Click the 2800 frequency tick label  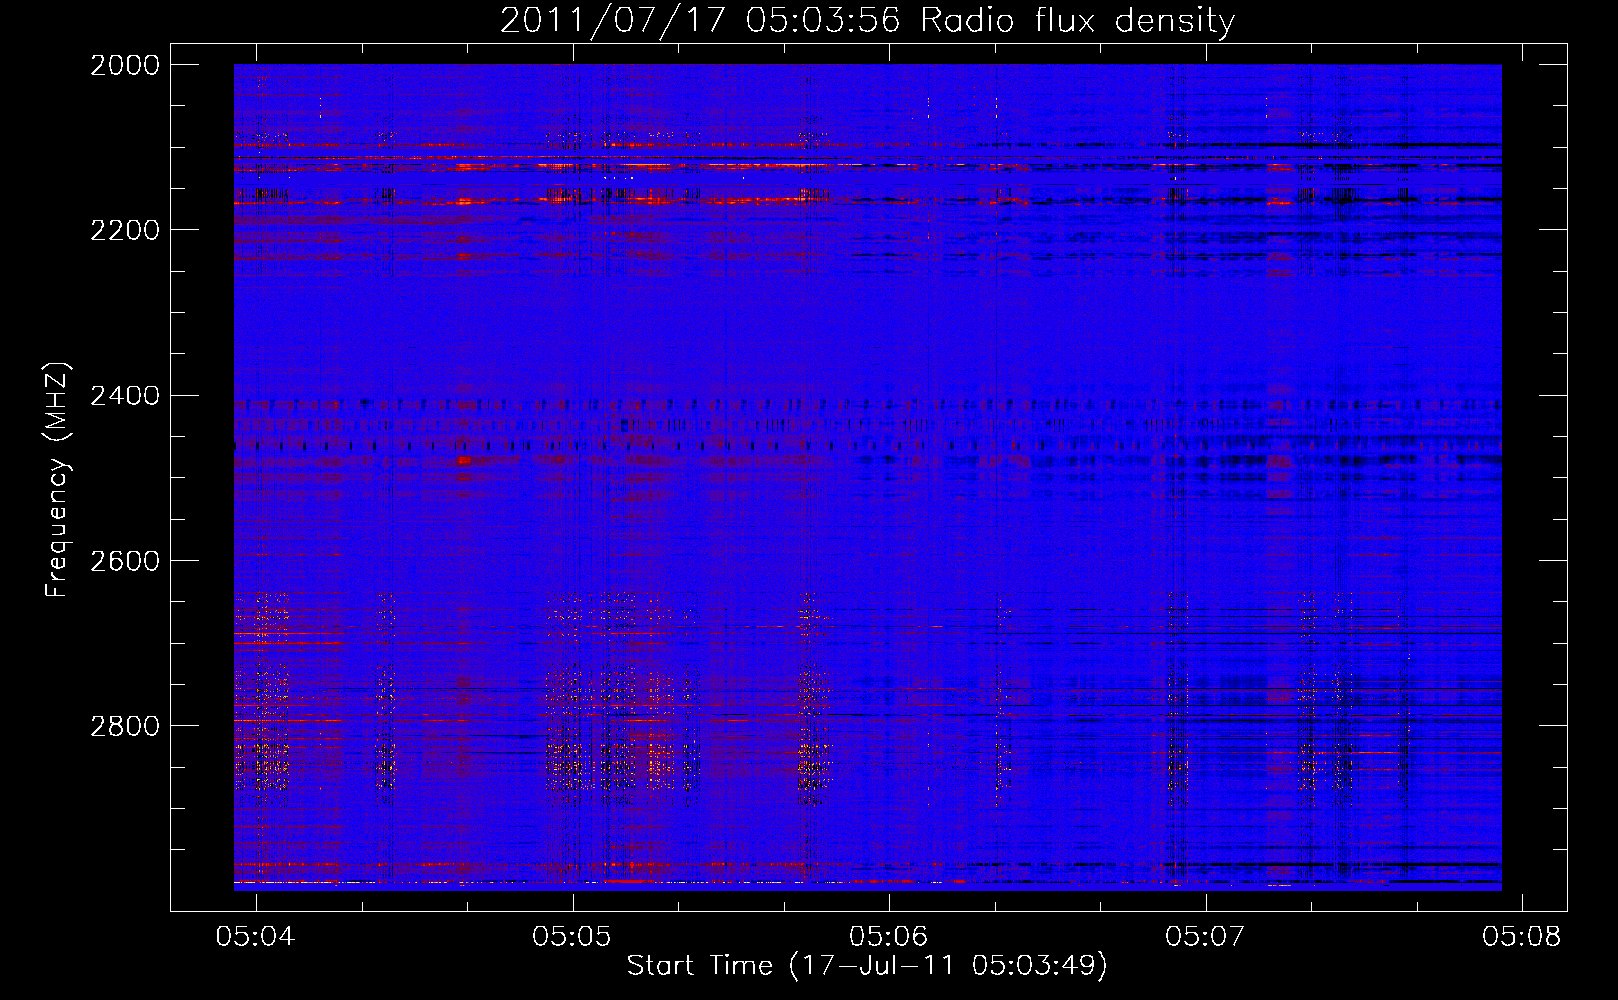click(125, 726)
